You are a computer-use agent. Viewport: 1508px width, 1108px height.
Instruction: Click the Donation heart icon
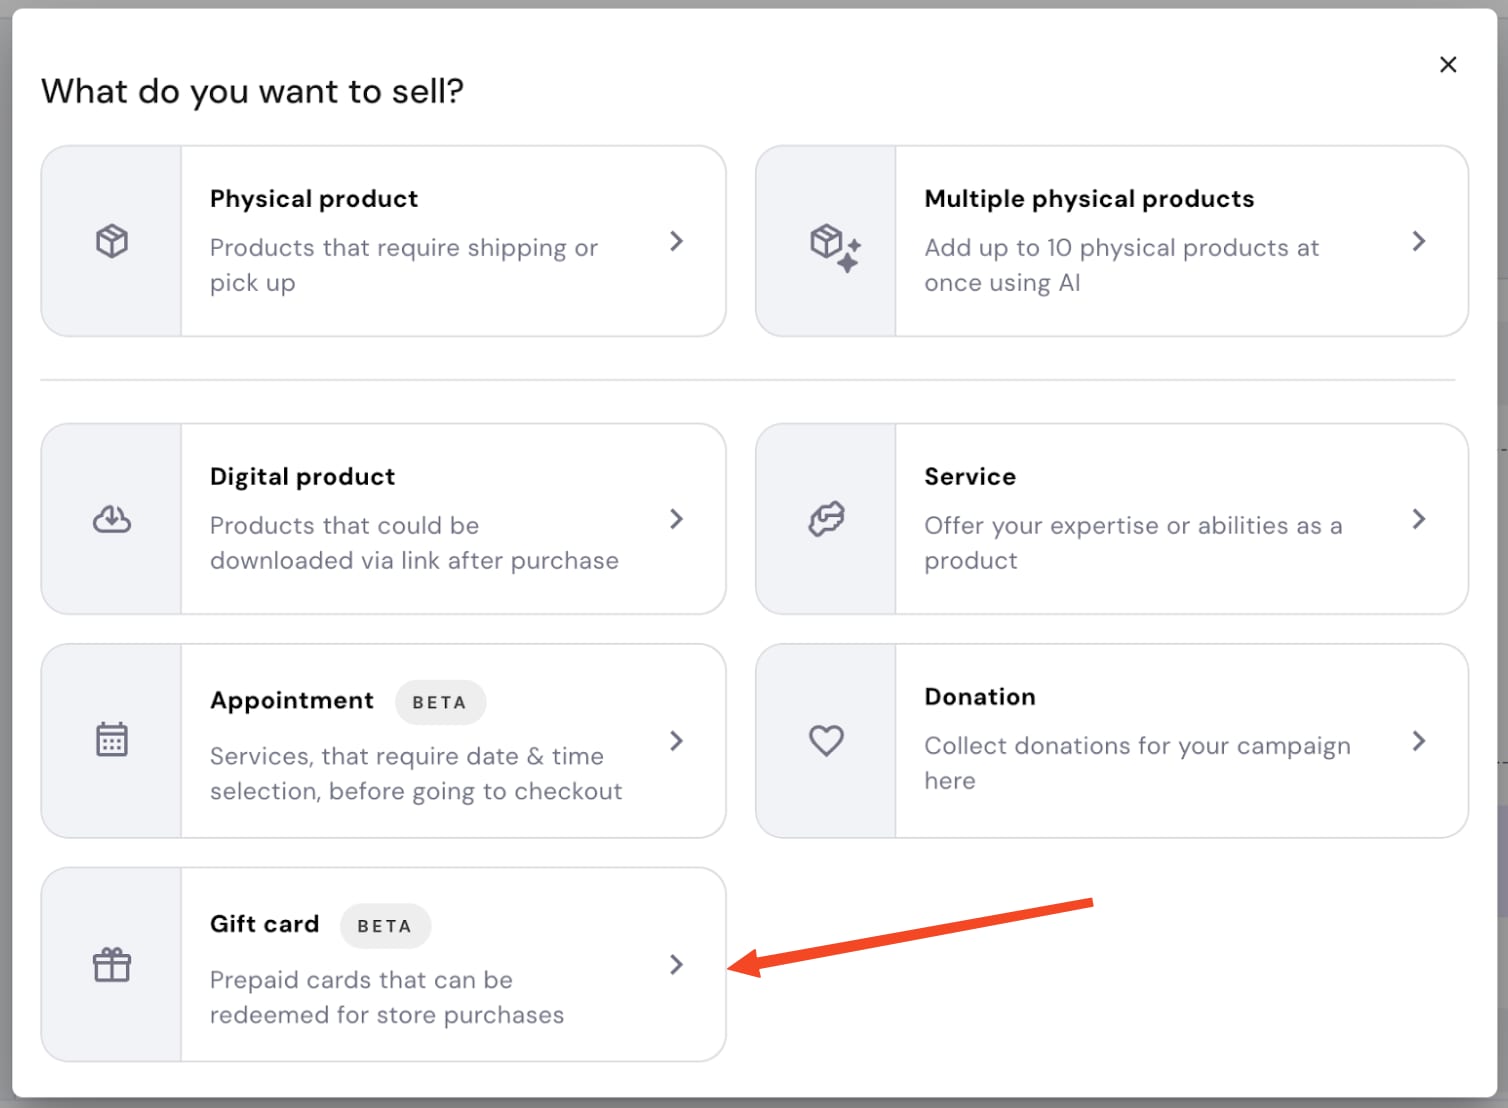826,741
